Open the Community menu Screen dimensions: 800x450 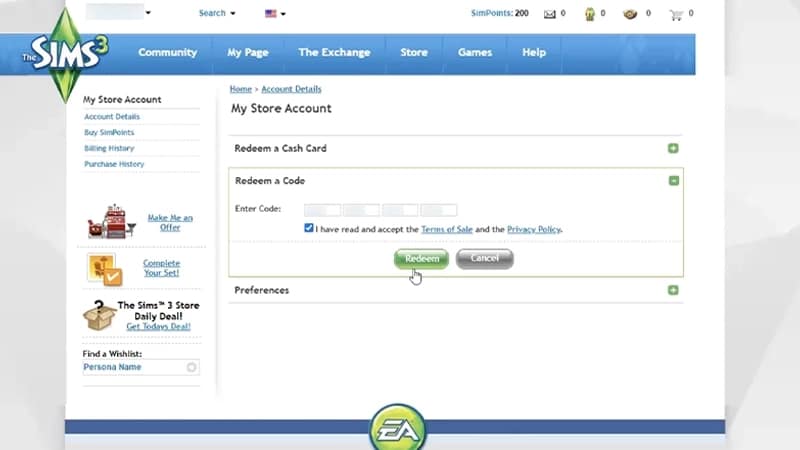167,53
